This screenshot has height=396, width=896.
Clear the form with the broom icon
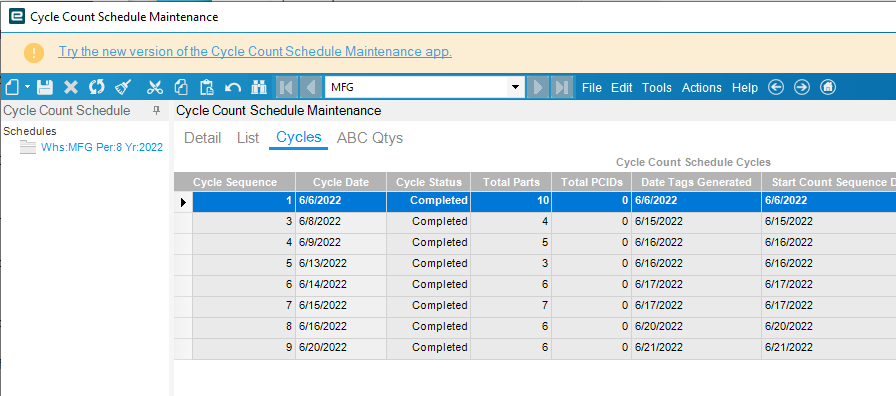click(123, 87)
